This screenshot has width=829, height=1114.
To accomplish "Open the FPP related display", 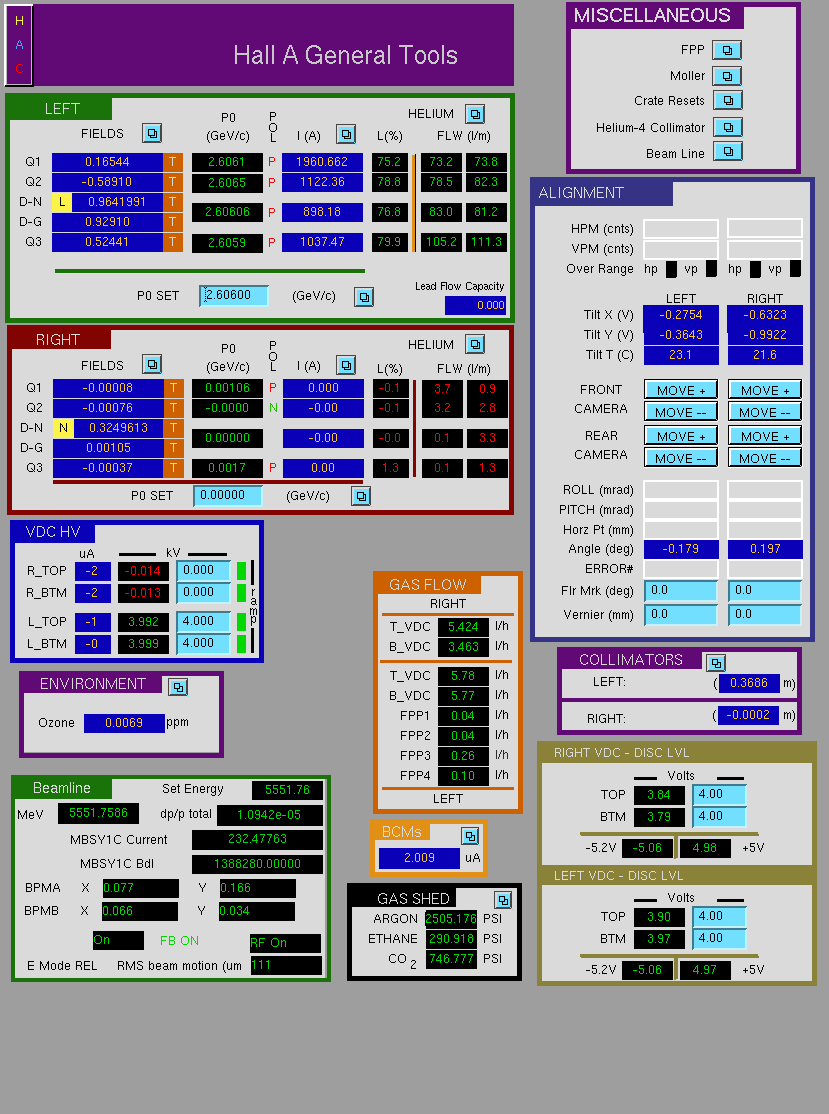I will (727, 50).
